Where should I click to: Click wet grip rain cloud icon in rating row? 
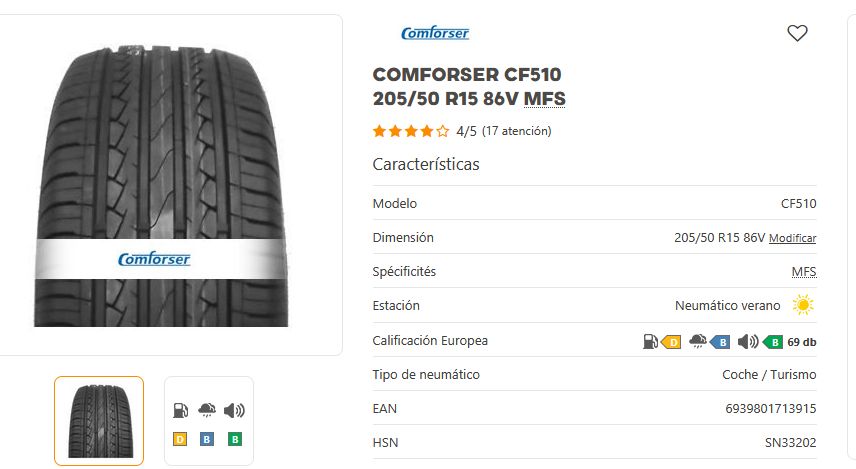[x=698, y=341]
